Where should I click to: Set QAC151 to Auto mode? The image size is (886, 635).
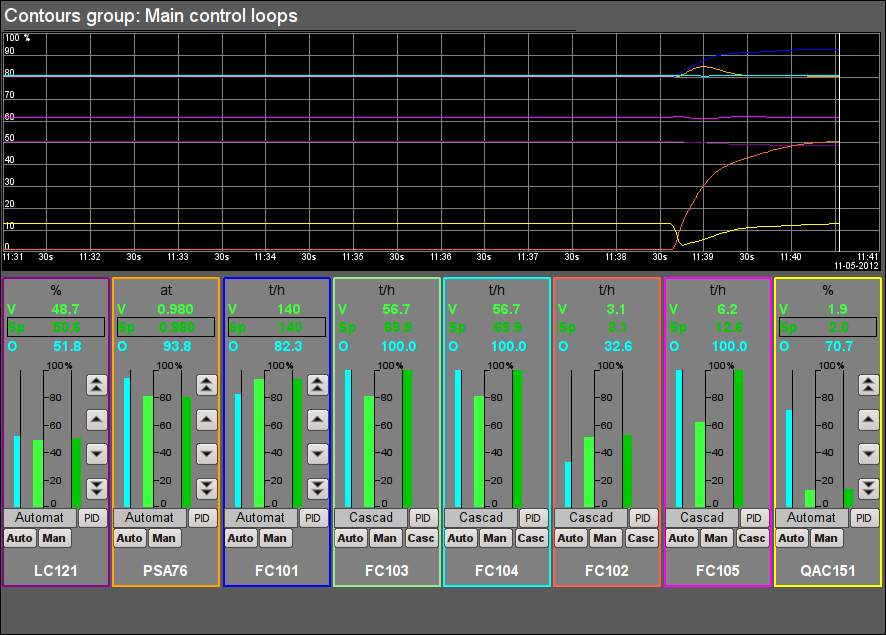pos(792,538)
